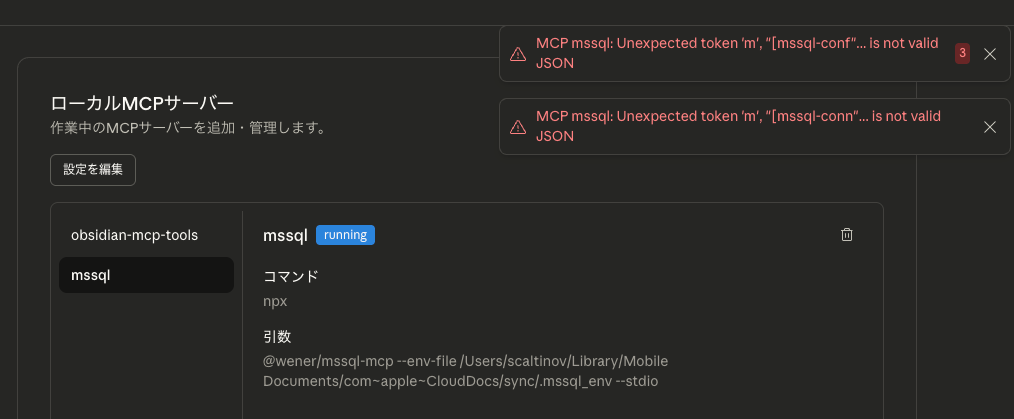Delete the mssql server with trash icon
This screenshot has width=1014, height=419.
point(847,235)
